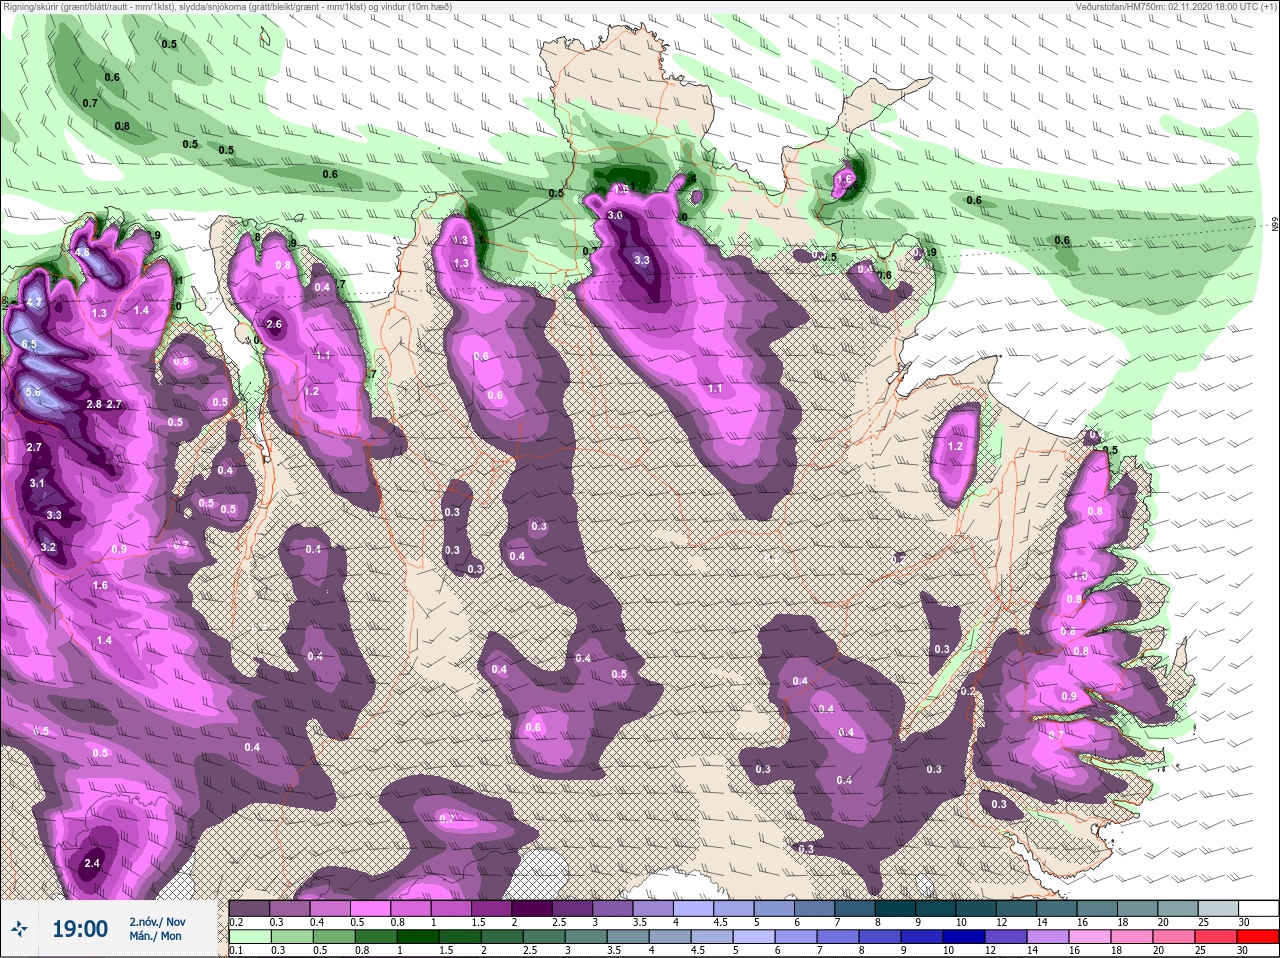Click the 3.2 precipitation value on the map
Image resolution: width=1280 pixels, height=958 pixels.
[x=48, y=547]
